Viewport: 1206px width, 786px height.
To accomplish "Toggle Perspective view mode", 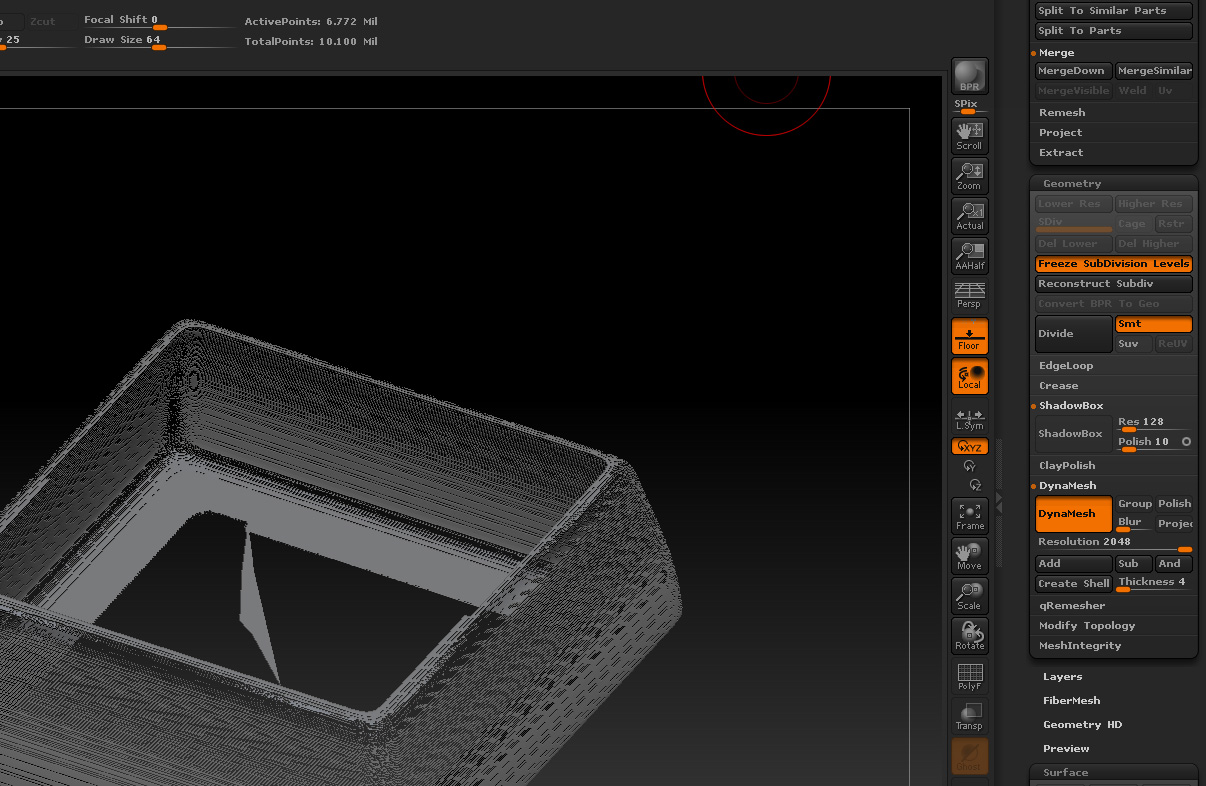I will 968,293.
